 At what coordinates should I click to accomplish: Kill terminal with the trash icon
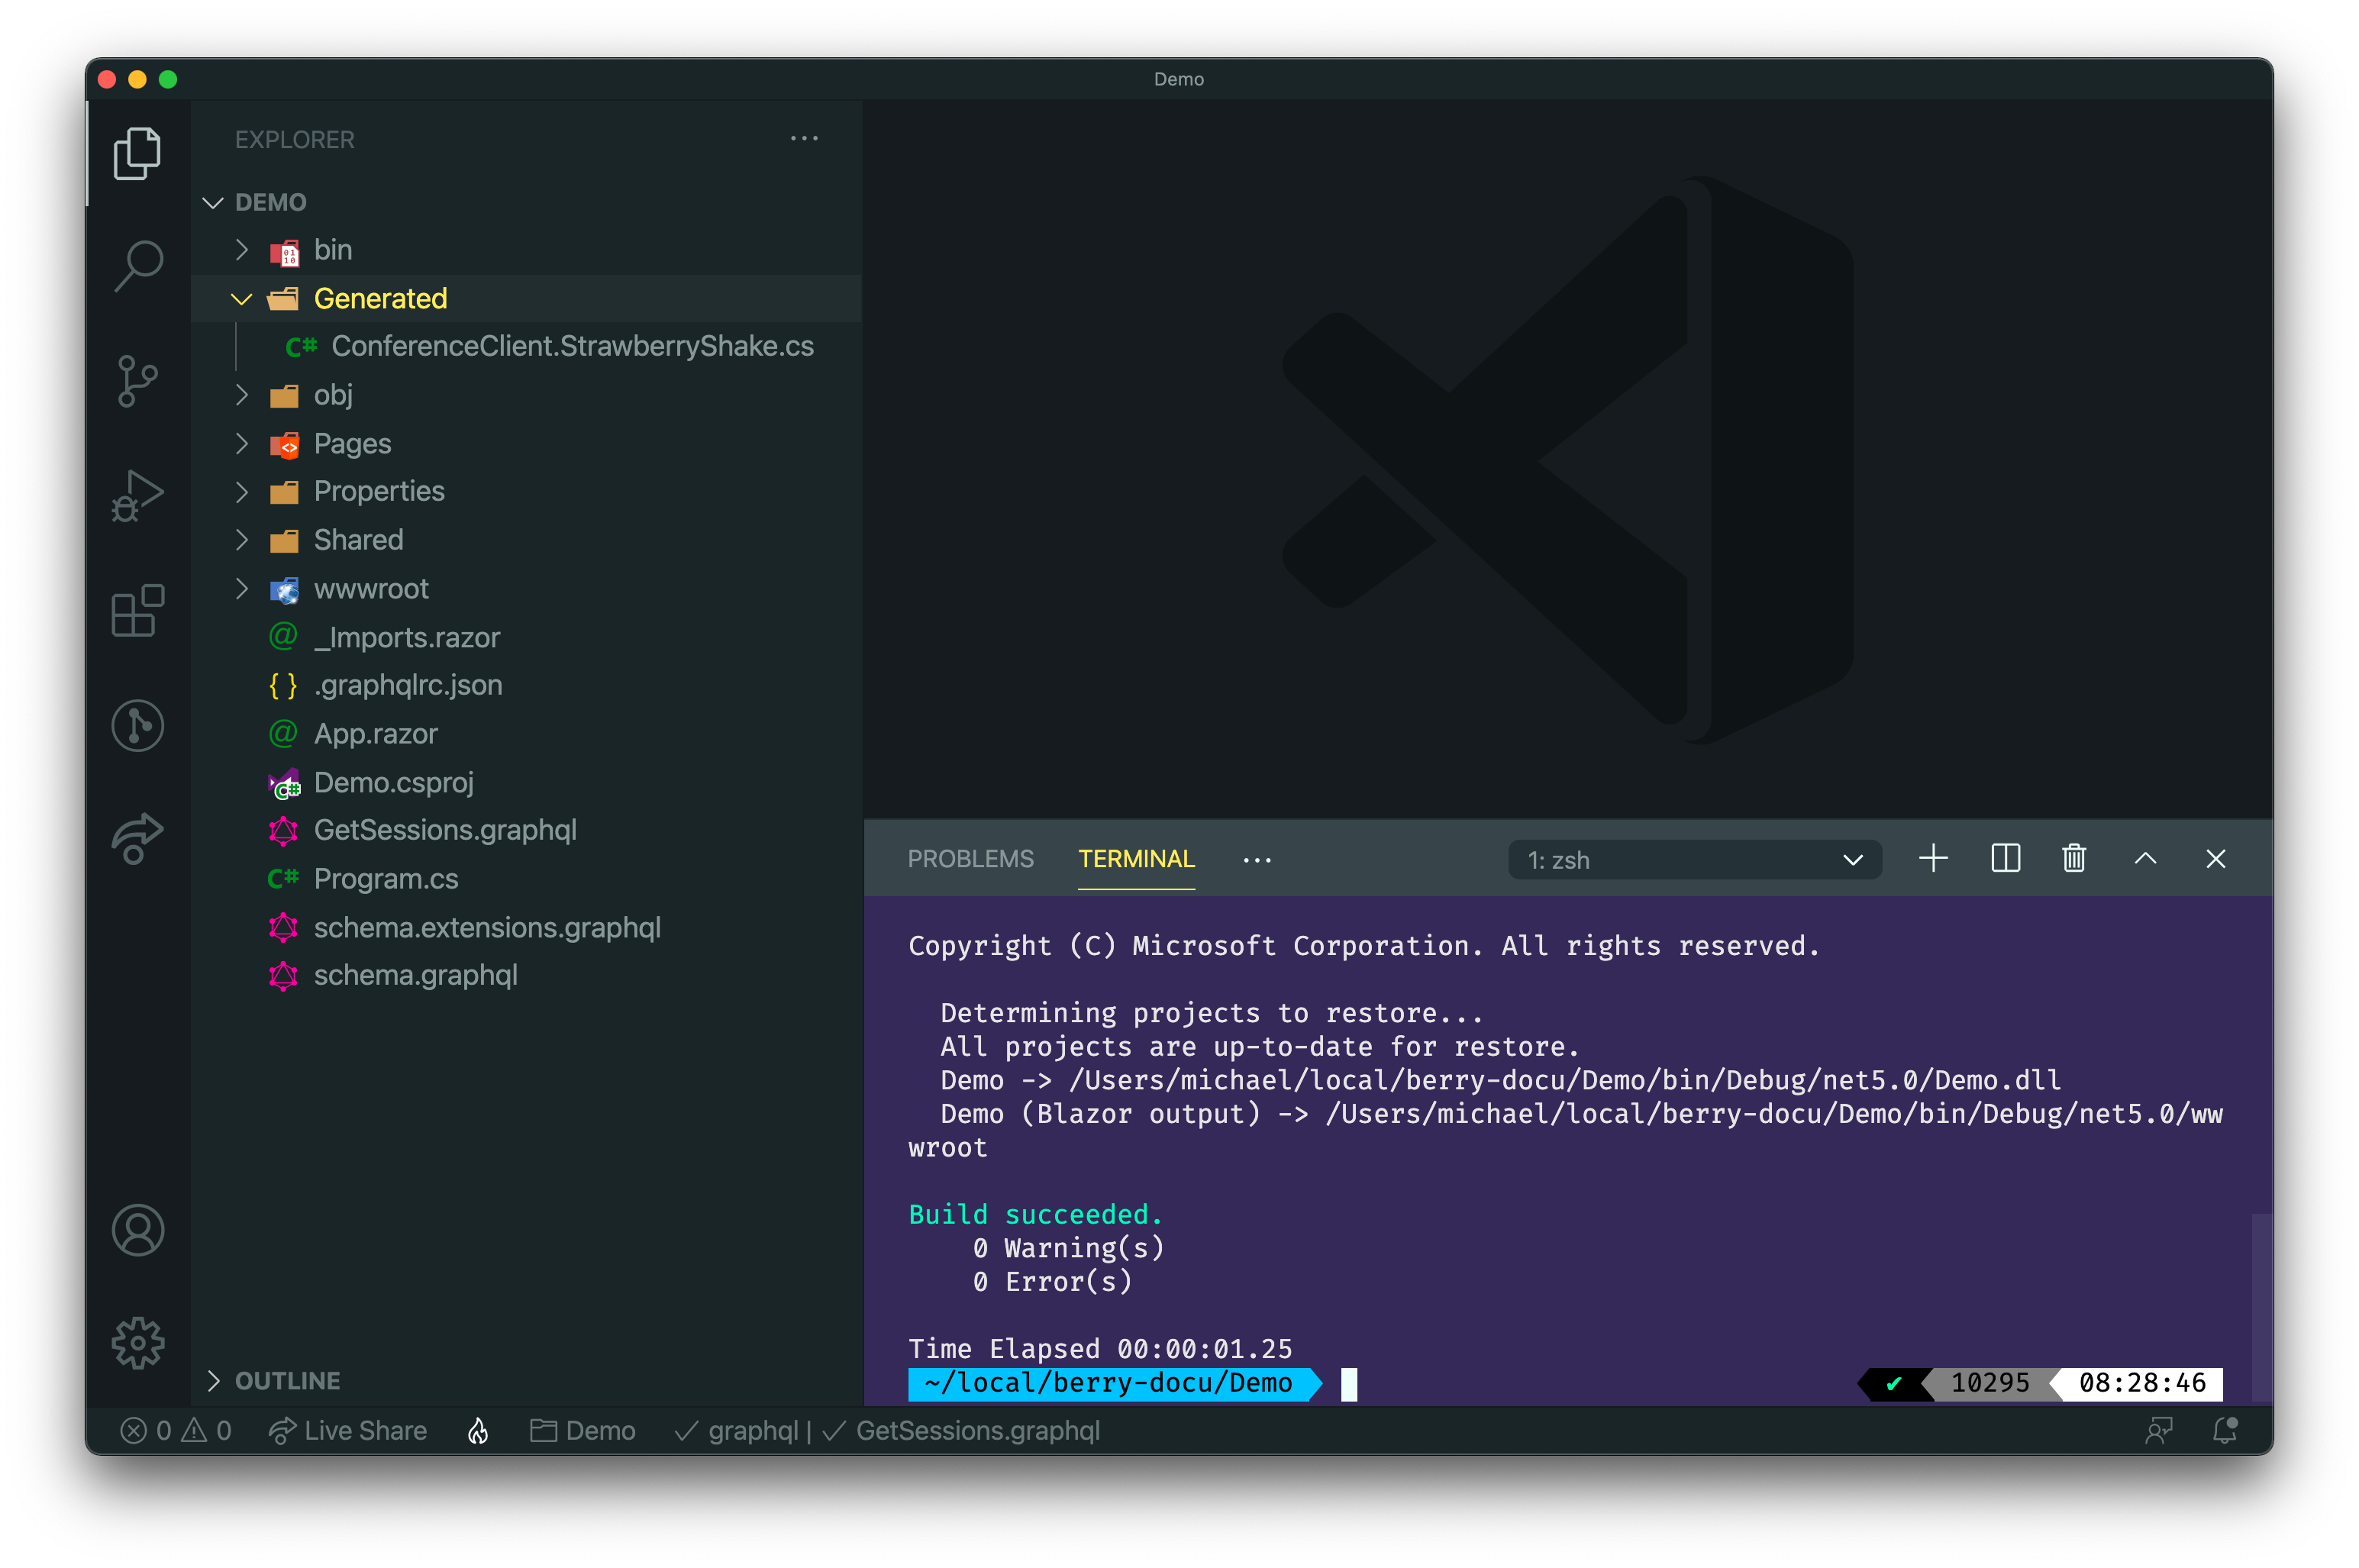[x=2073, y=859]
